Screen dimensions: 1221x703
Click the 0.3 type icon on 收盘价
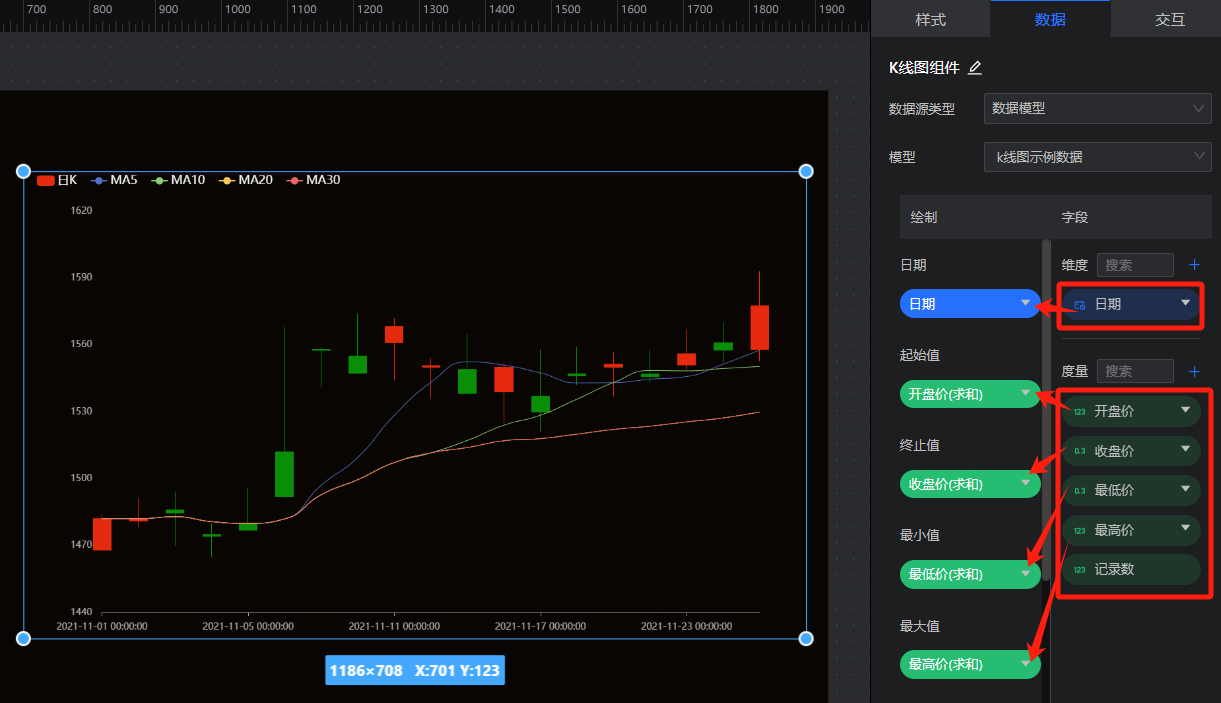(x=1079, y=451)
